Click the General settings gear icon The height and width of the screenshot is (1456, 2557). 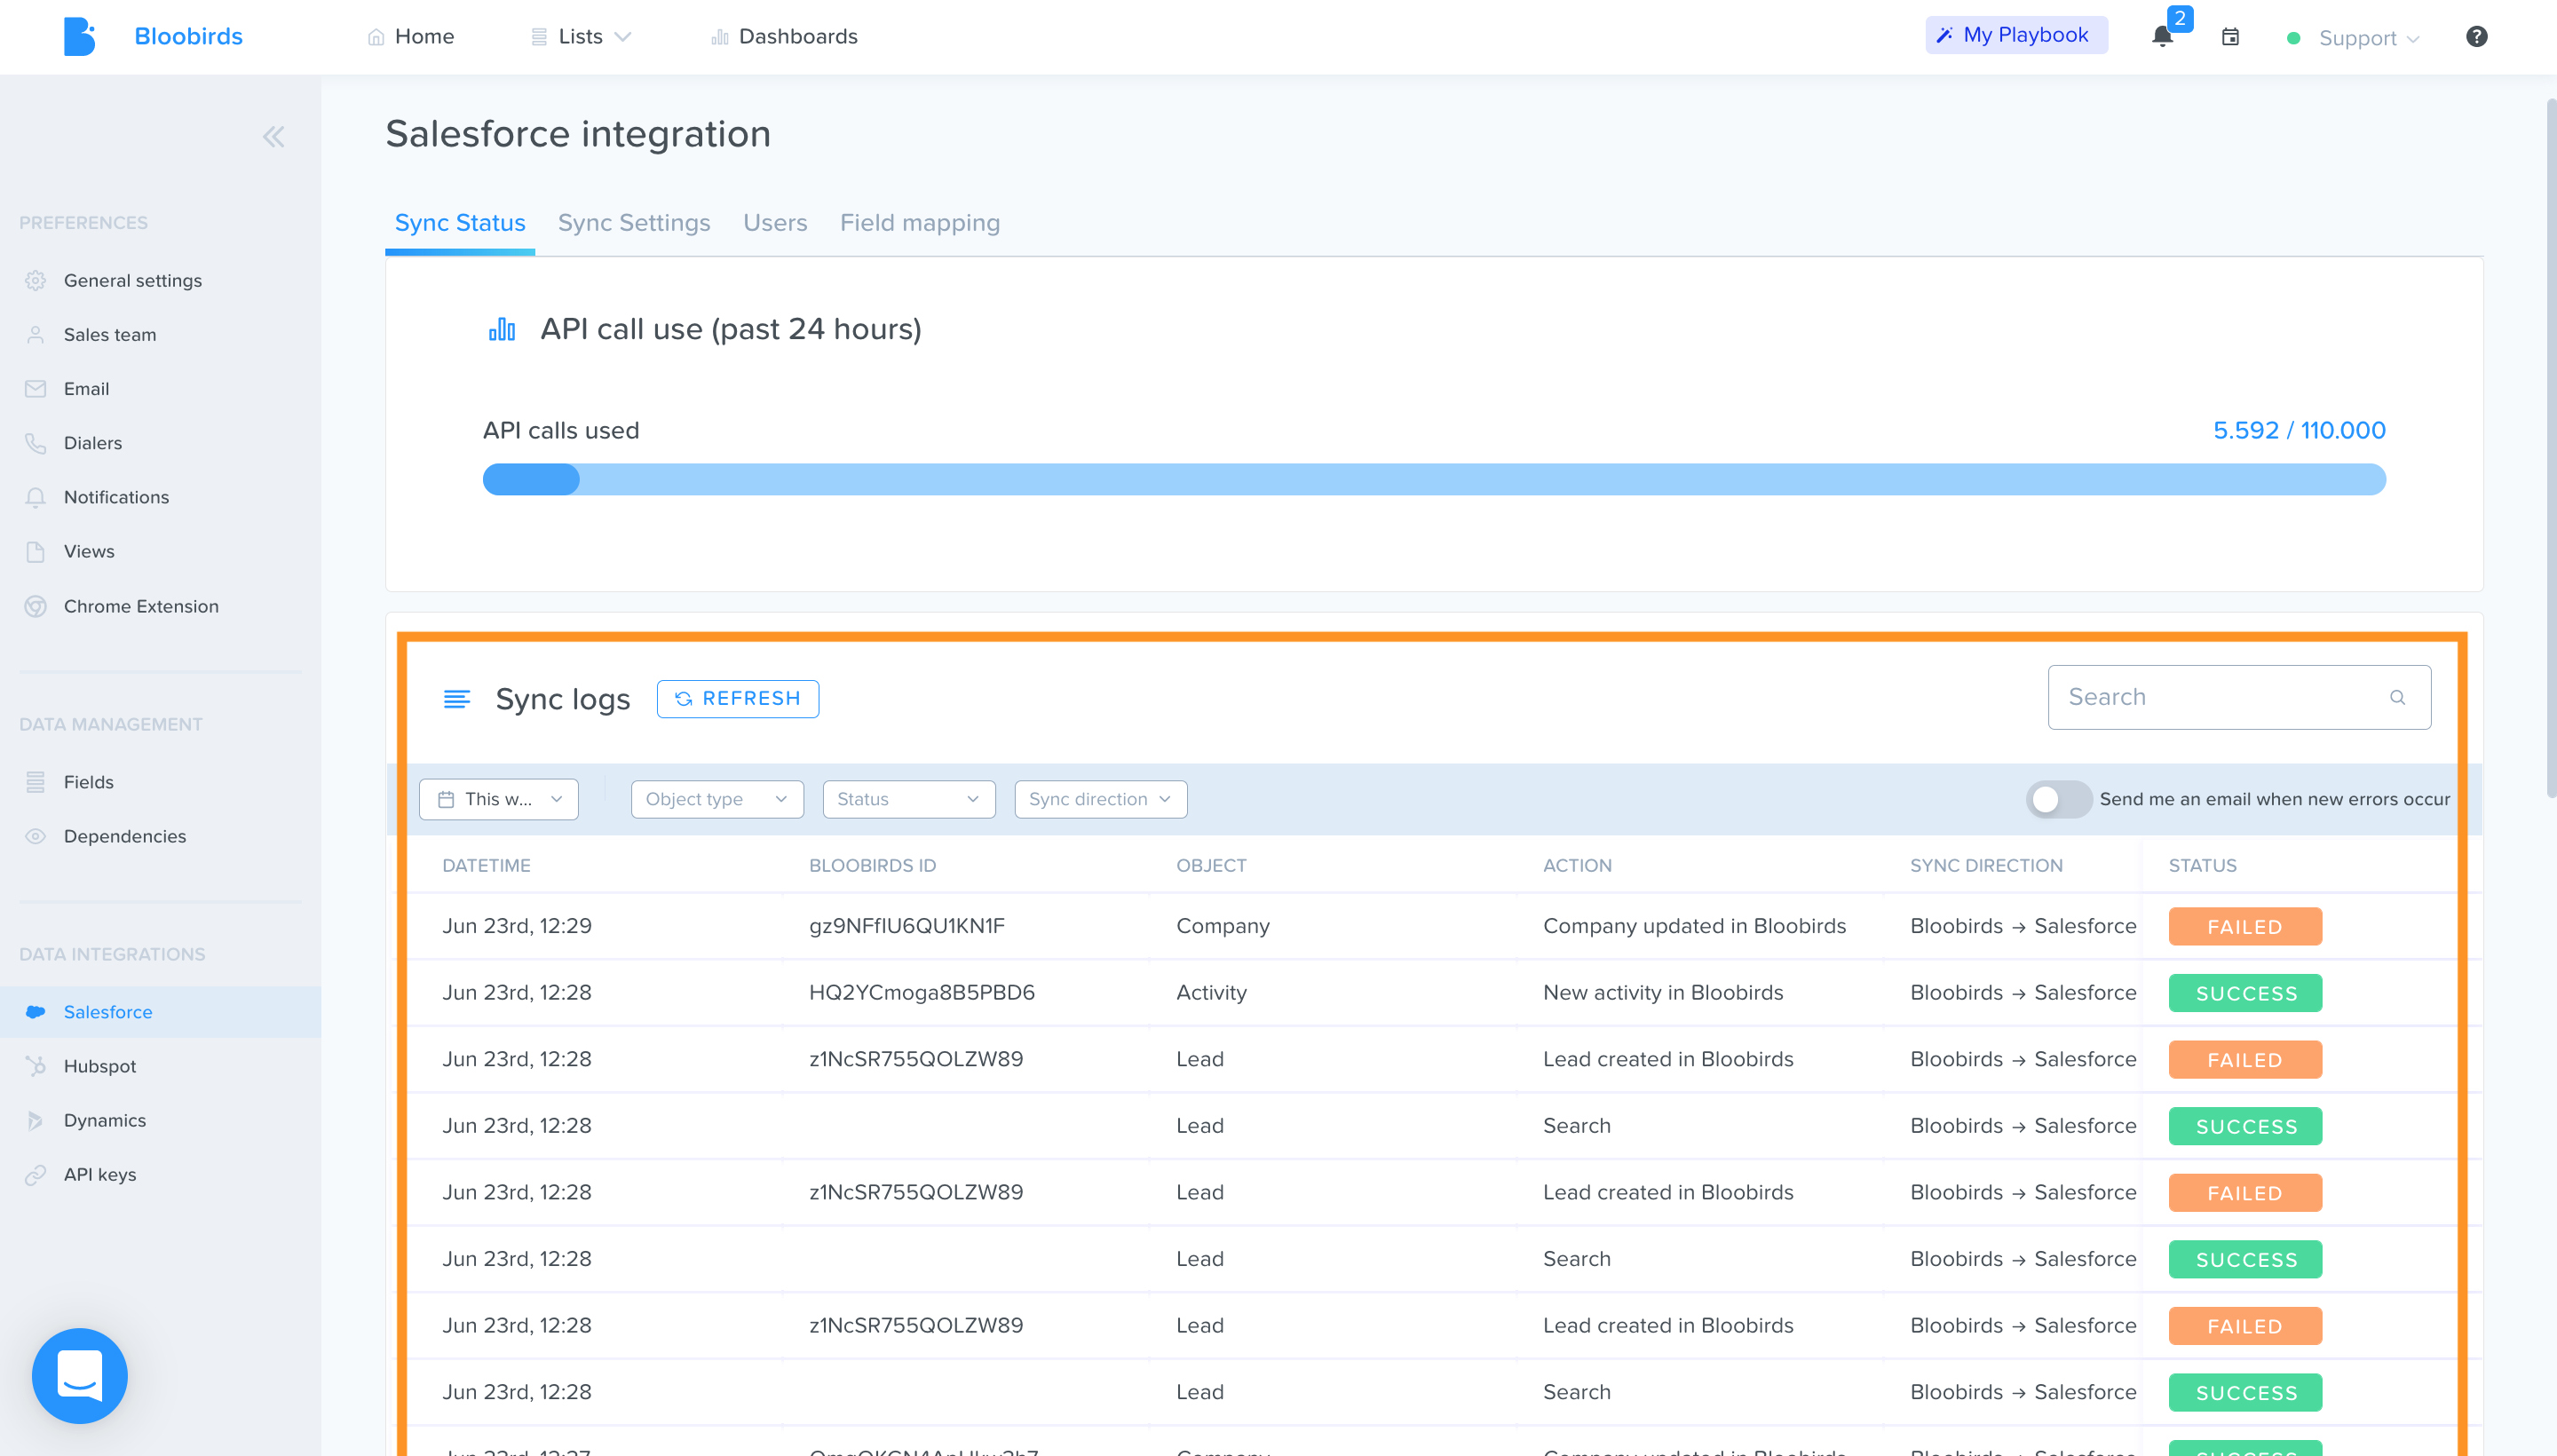(36, 281)
